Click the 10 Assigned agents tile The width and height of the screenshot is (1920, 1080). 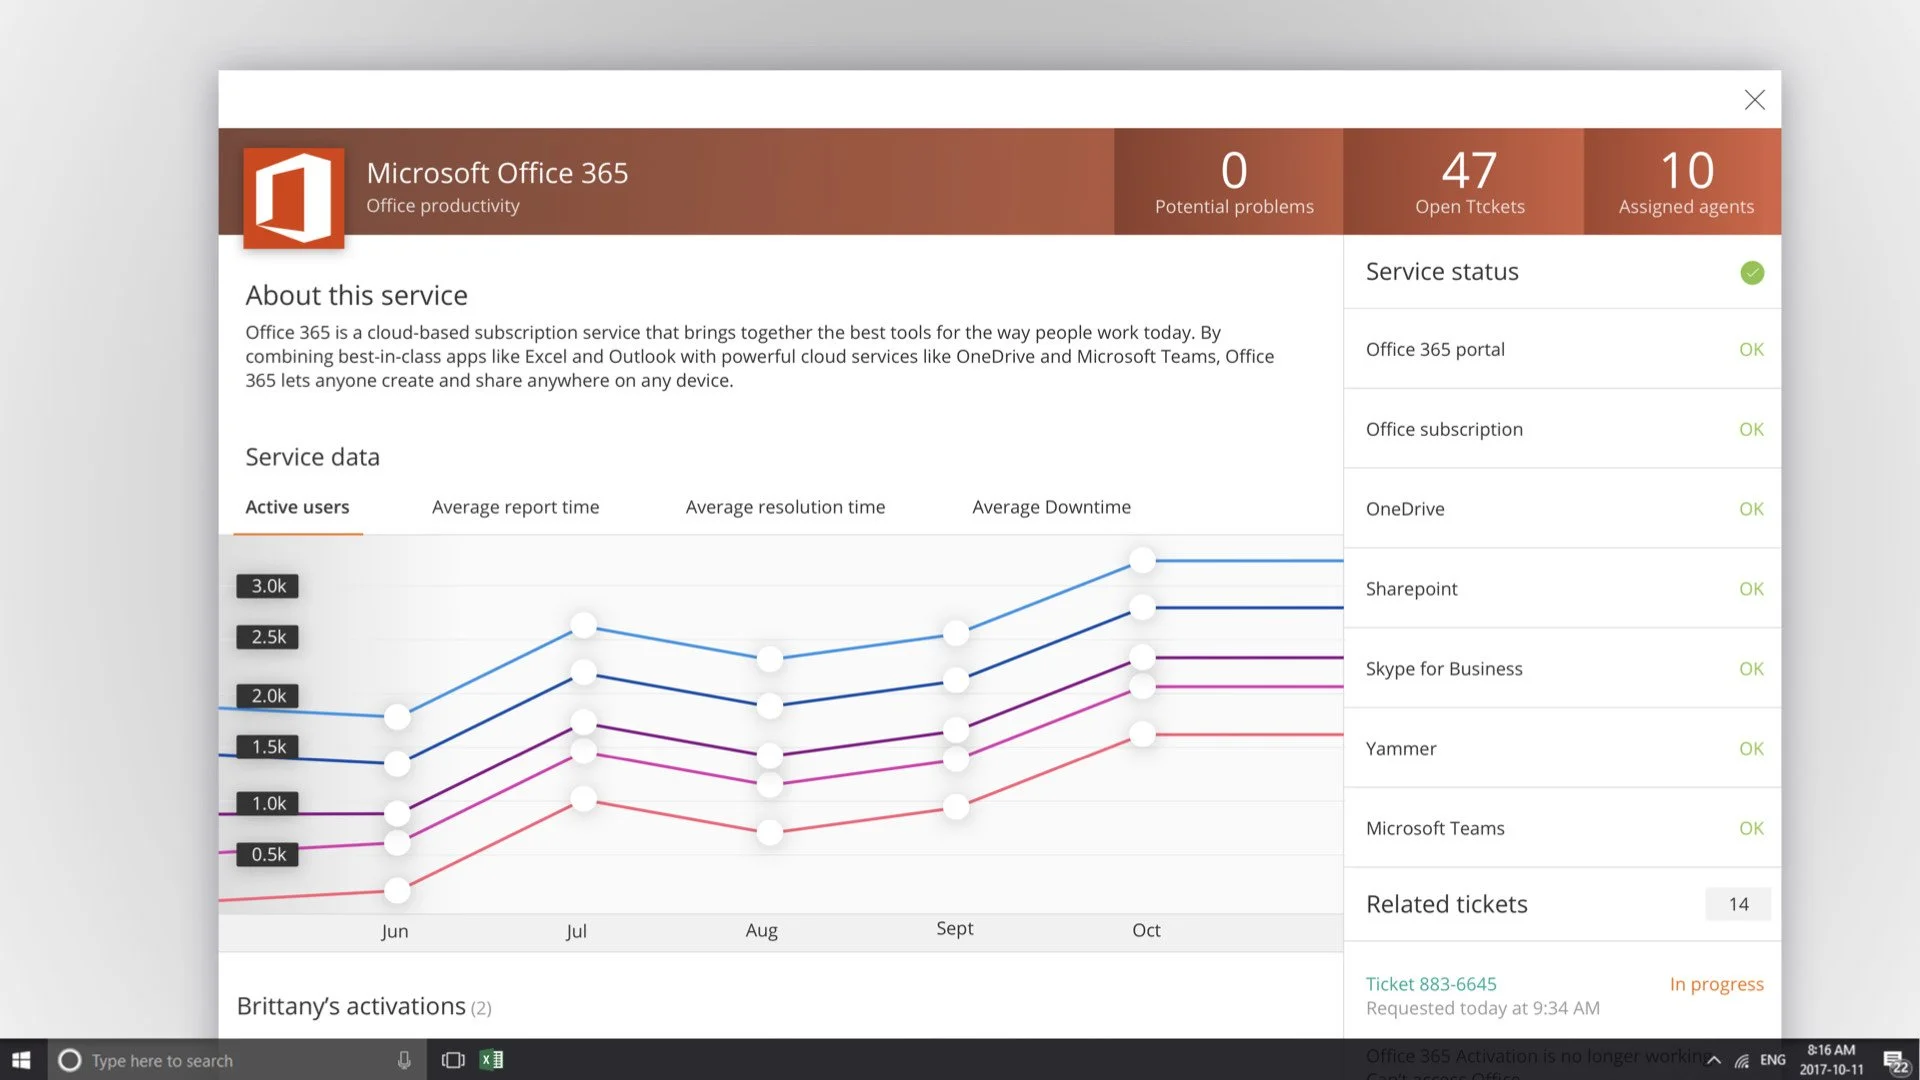click(1685, 182)
